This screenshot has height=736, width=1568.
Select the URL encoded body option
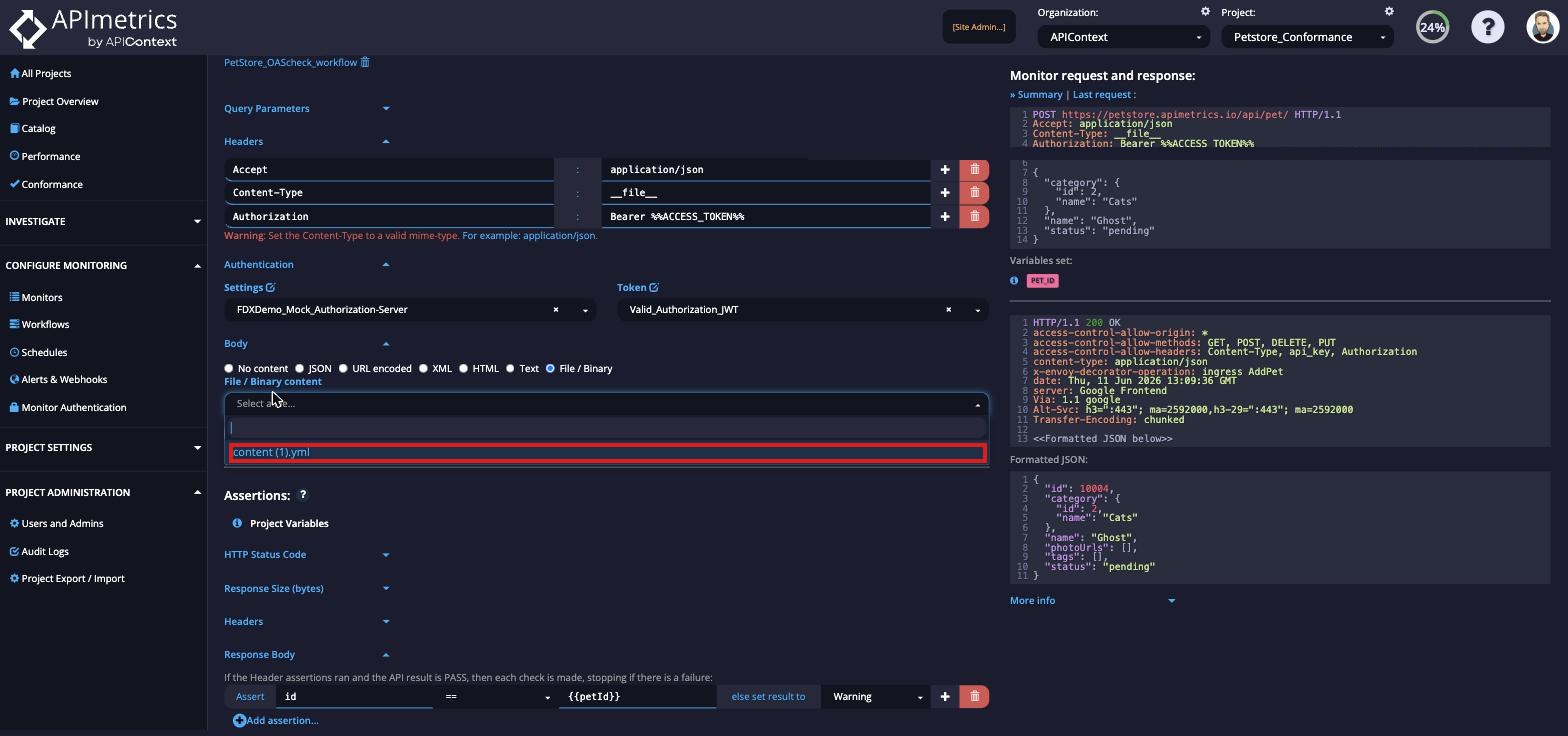[343, 369]
